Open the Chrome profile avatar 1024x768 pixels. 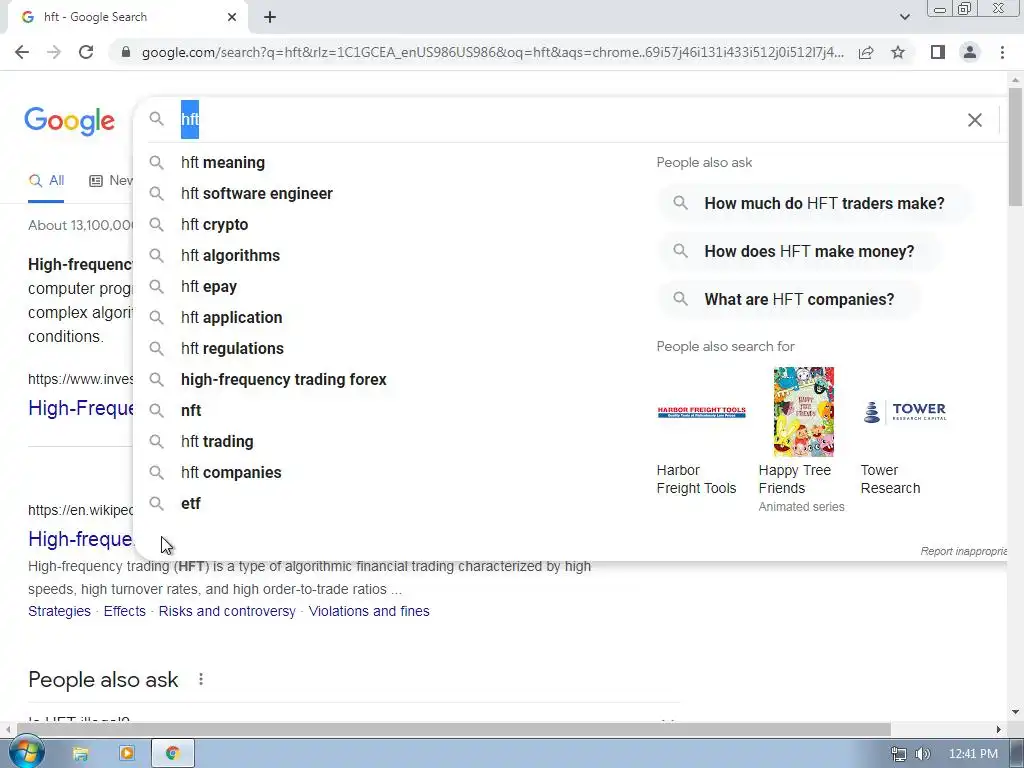970,52
